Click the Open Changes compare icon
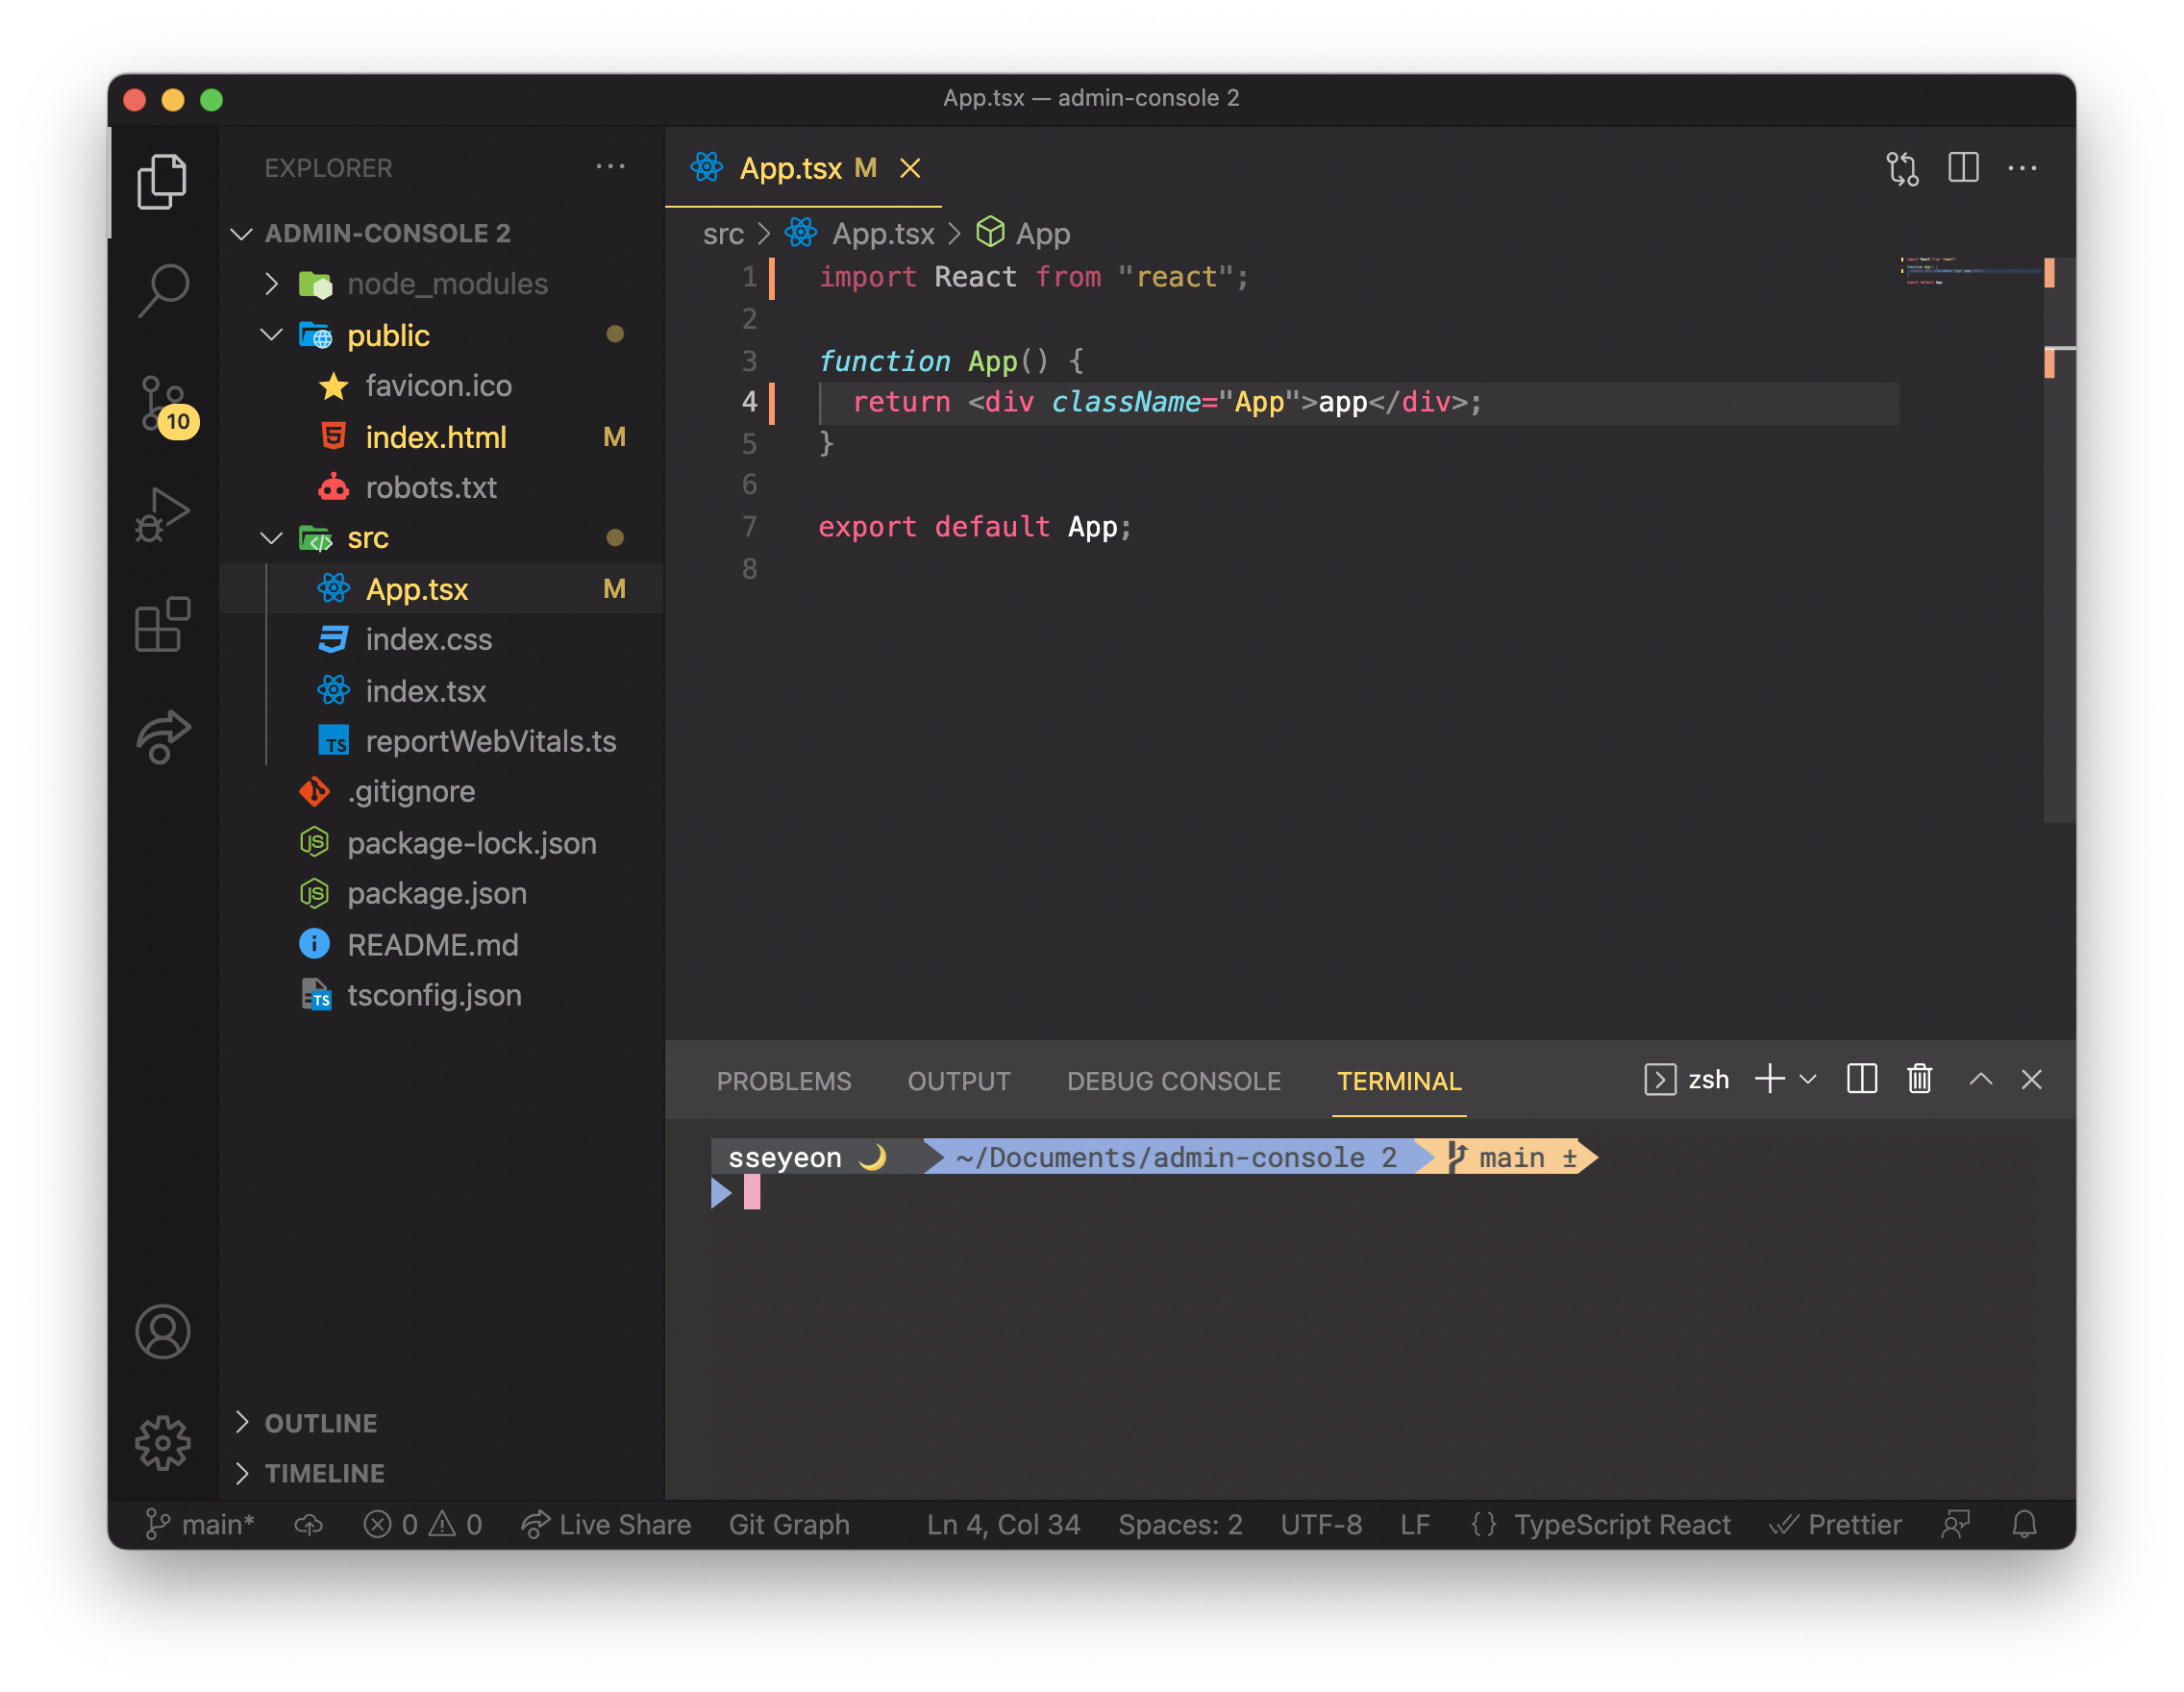The width and height of the screenshot is (2184, 1692). (1902, 168)
